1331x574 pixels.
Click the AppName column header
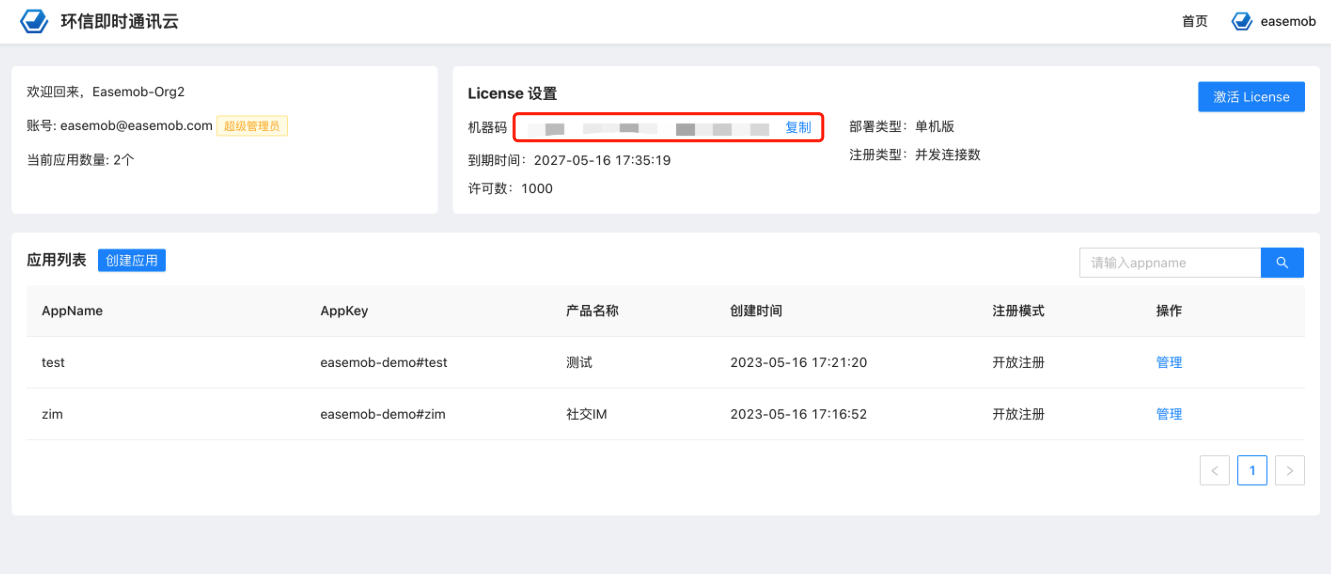[72, 311]
